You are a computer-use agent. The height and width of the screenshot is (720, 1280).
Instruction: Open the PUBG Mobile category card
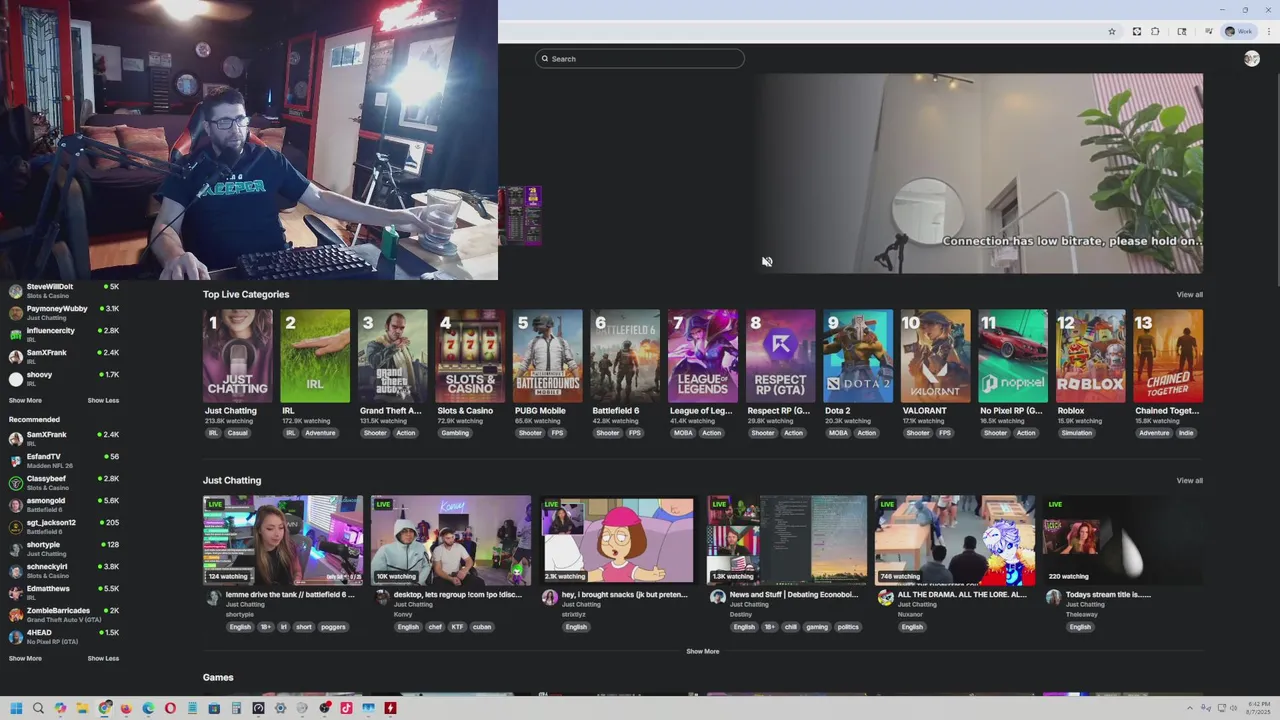(x=548, y=356)
